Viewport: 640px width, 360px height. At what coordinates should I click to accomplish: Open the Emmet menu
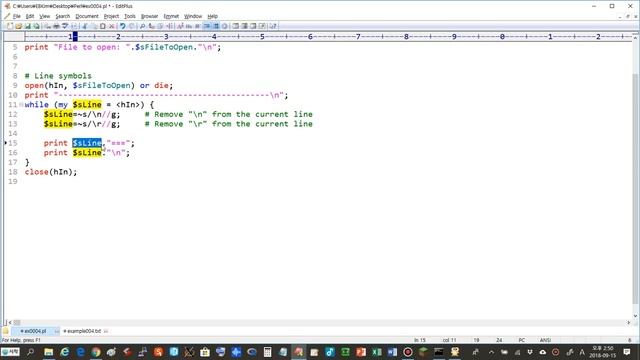pyautogui.click(x=171, y=16)
